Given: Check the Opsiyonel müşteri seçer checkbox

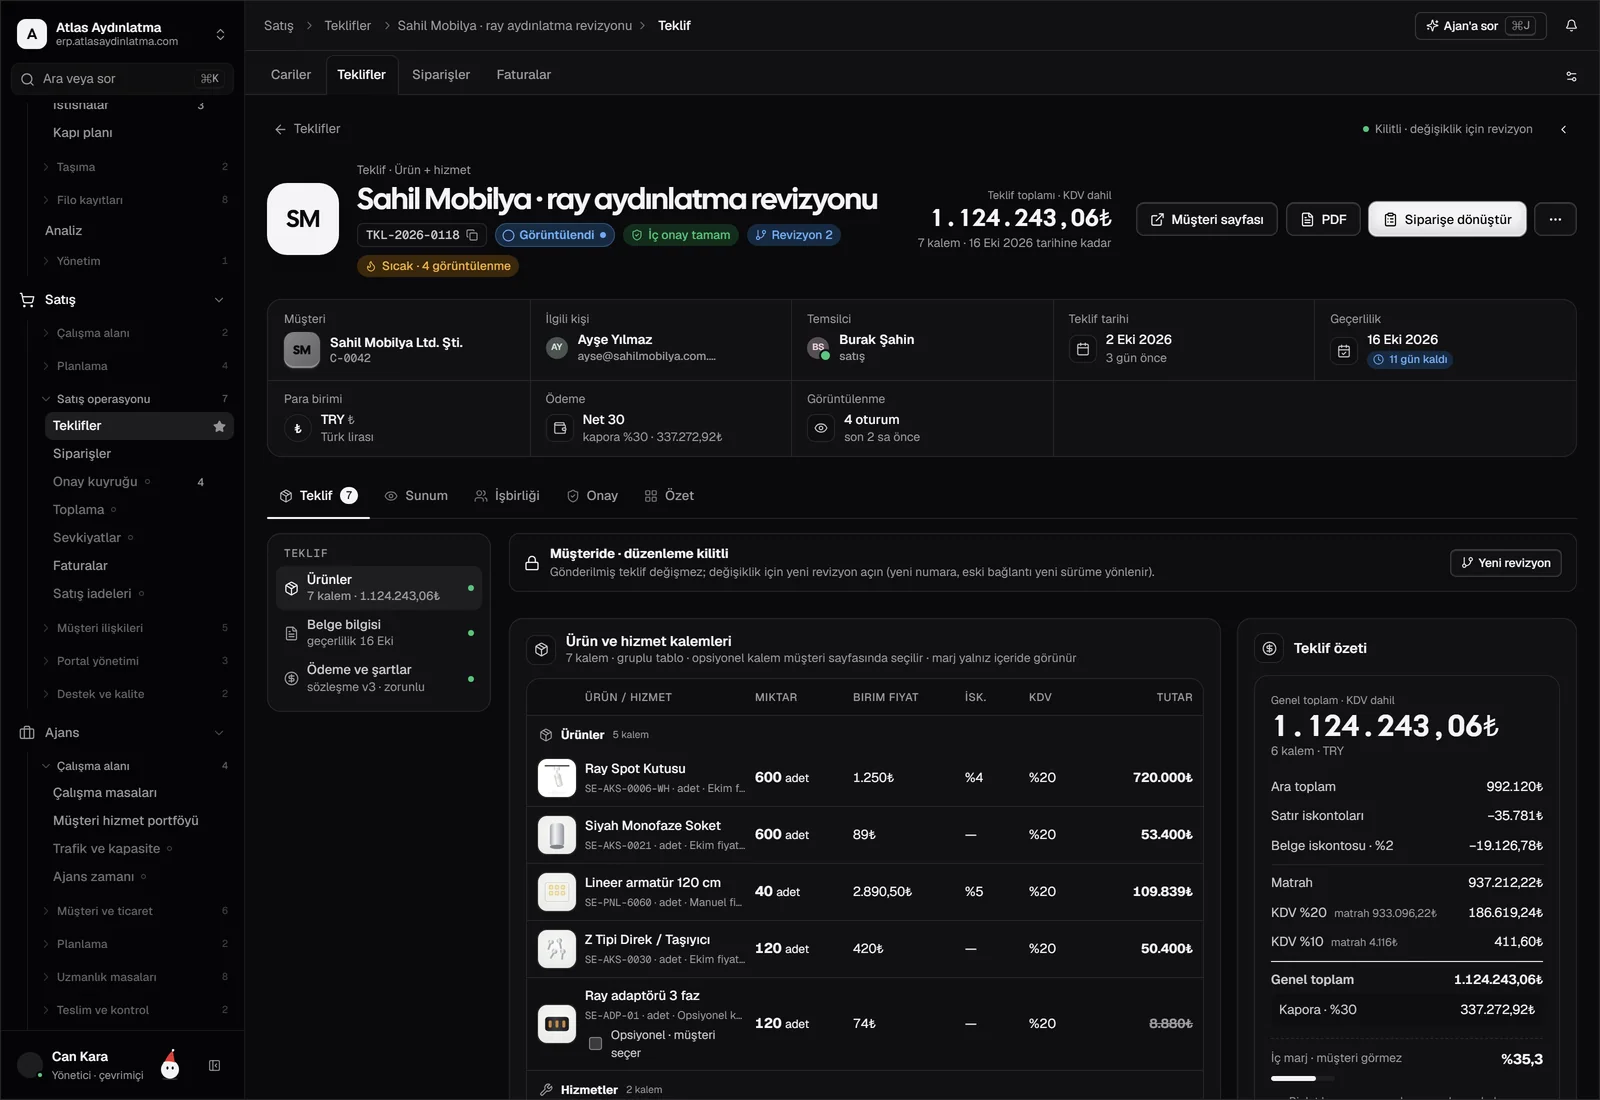Looking at the screenshot, I should [x=595, y=1044].
